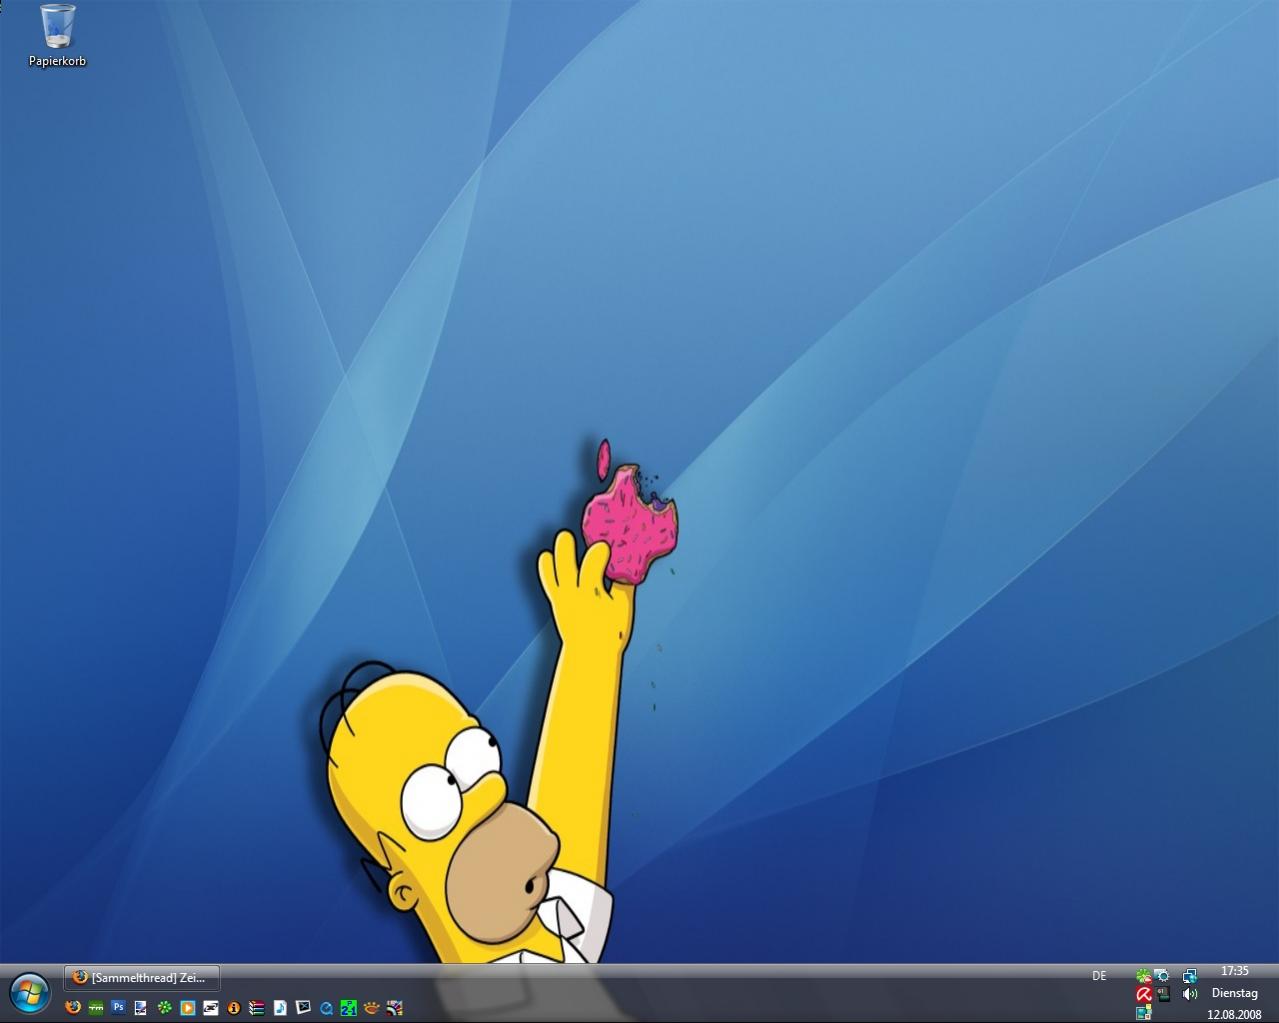Image resolution: width=1279 pixels, height=1023 pixels.
Task: Launch Firefox from Quick Launch bar
Action: (x=73, y=1007)
